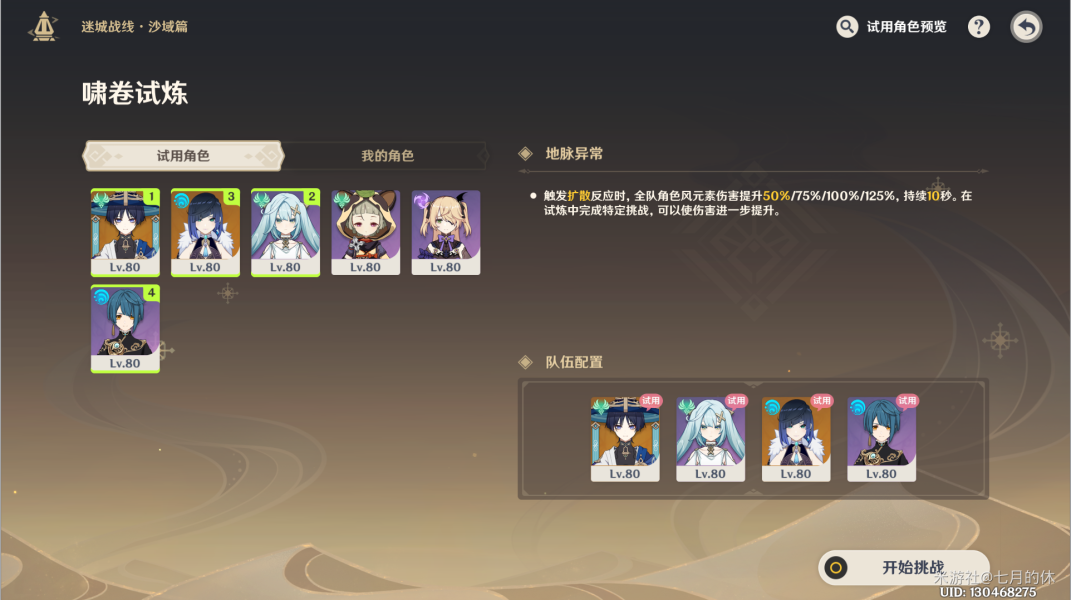Click Xingqiu in the team lineup slot
Screen dimensions: 1071x600
pyautogui.click(x=881, y=439)
